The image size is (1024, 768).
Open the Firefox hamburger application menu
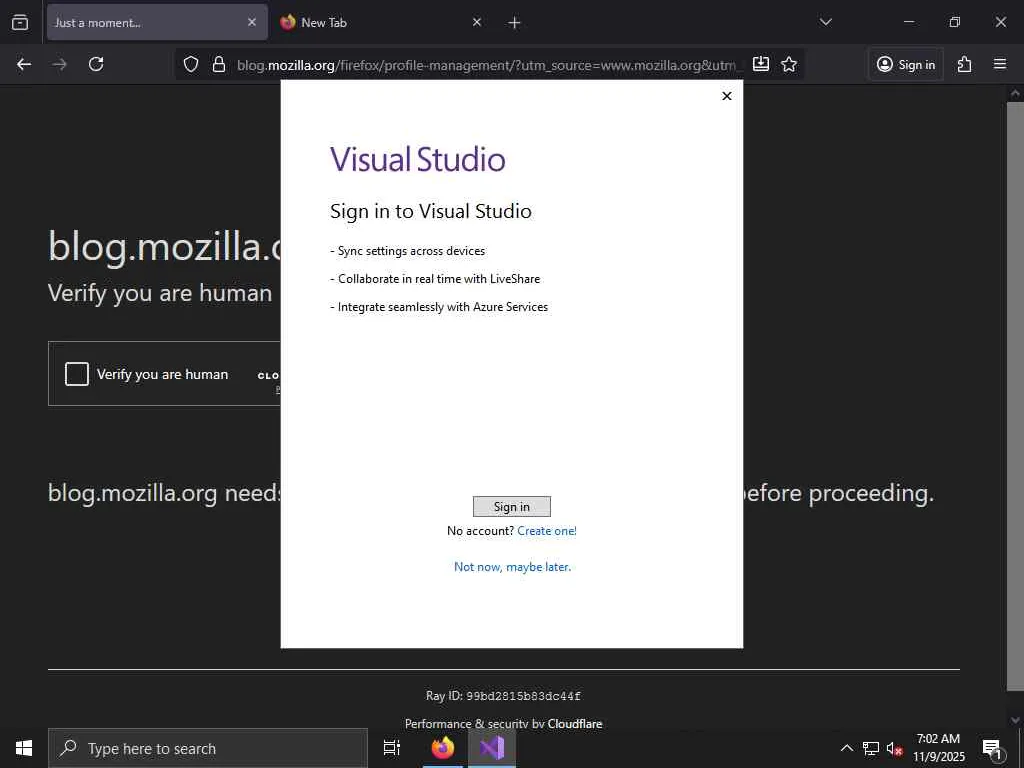tap(1000, 64)
